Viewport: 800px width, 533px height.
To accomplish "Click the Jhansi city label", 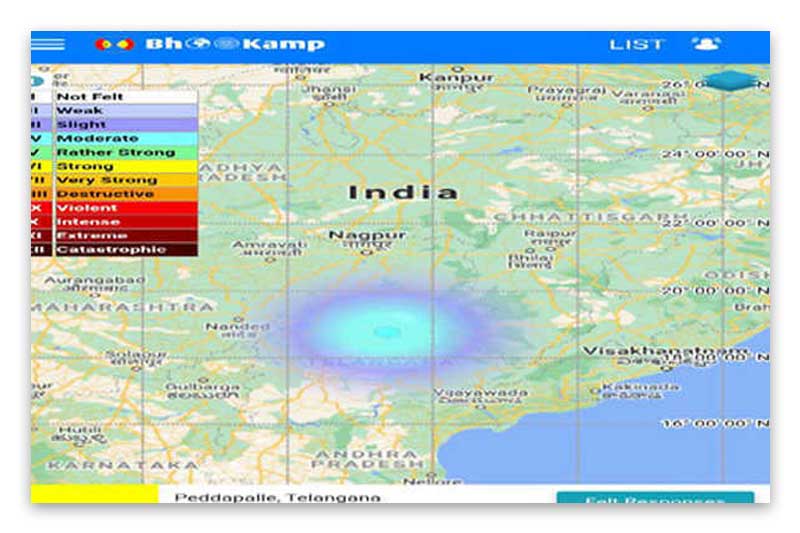I will 329,89.
